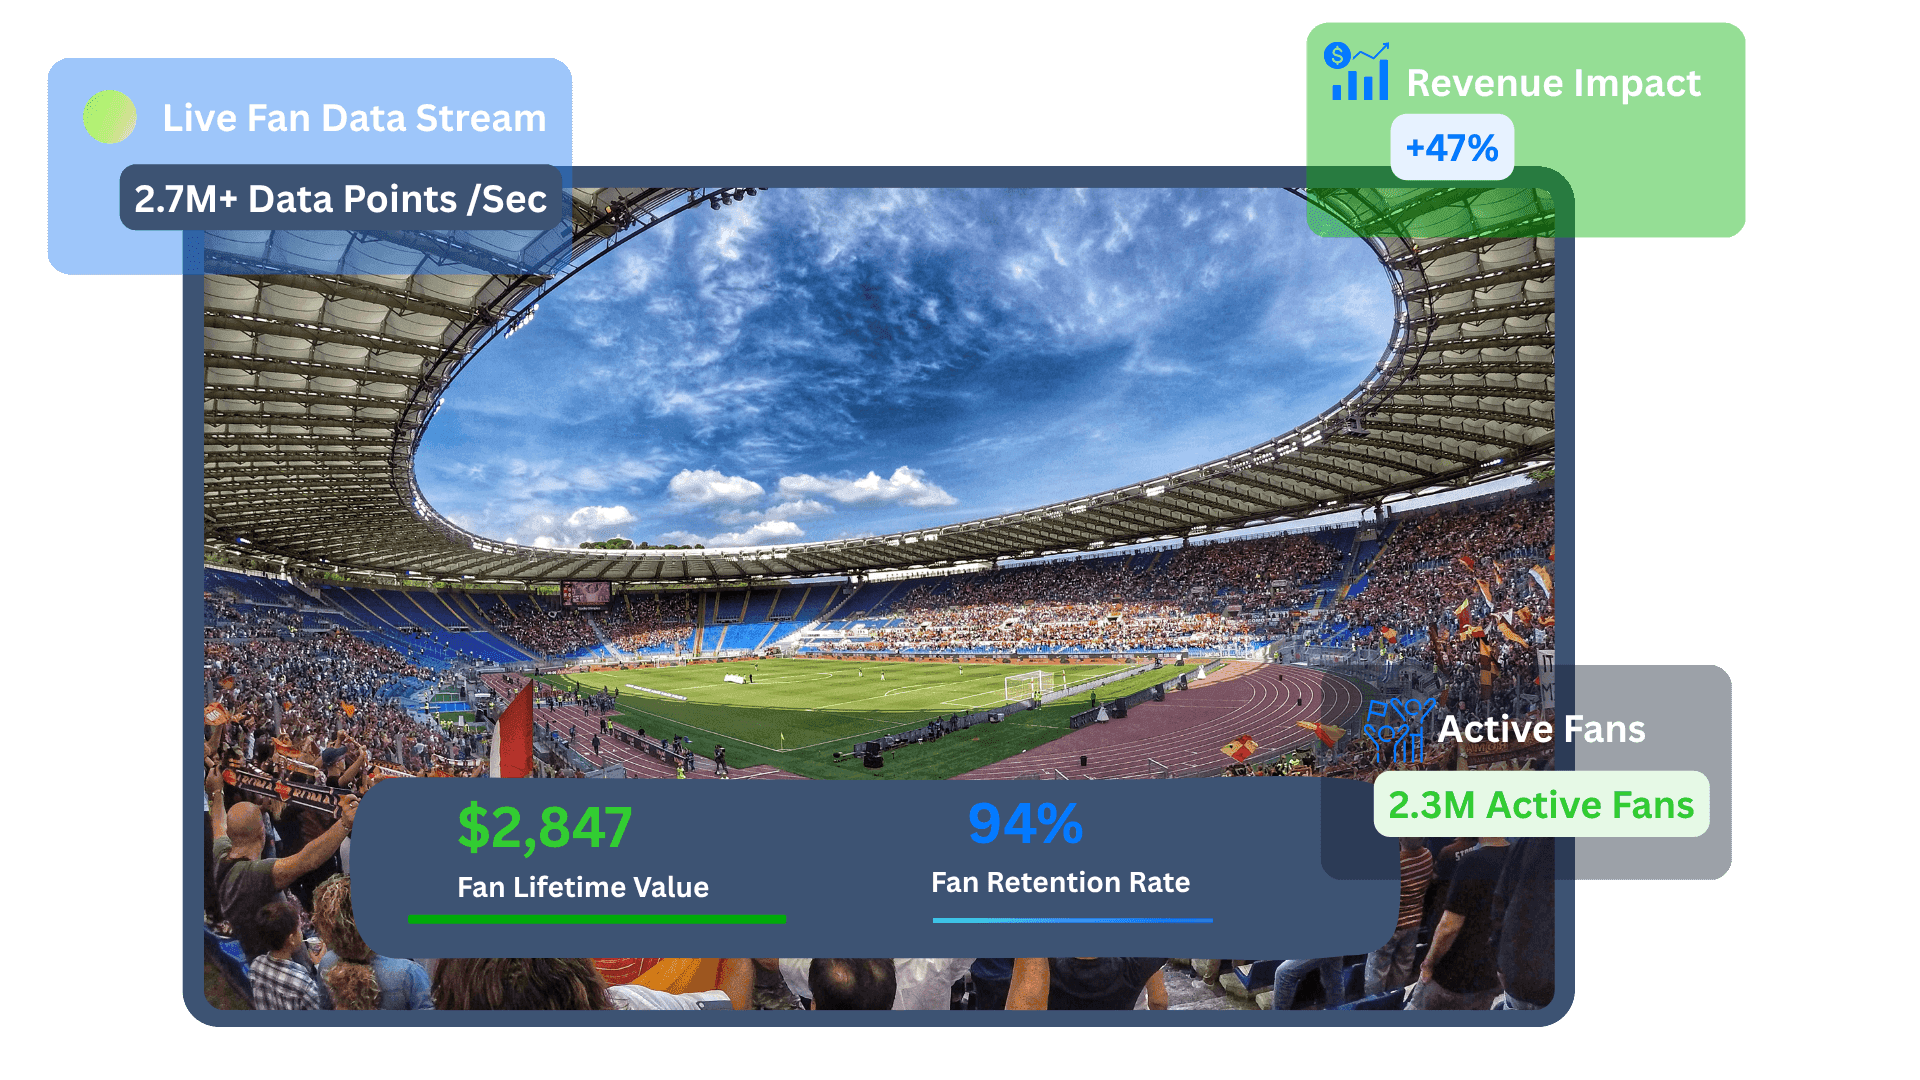Viewport: 1920px width, 1080px height.
Task: Click the 2.3M Active Fans pill
Action: [1541, 804]
